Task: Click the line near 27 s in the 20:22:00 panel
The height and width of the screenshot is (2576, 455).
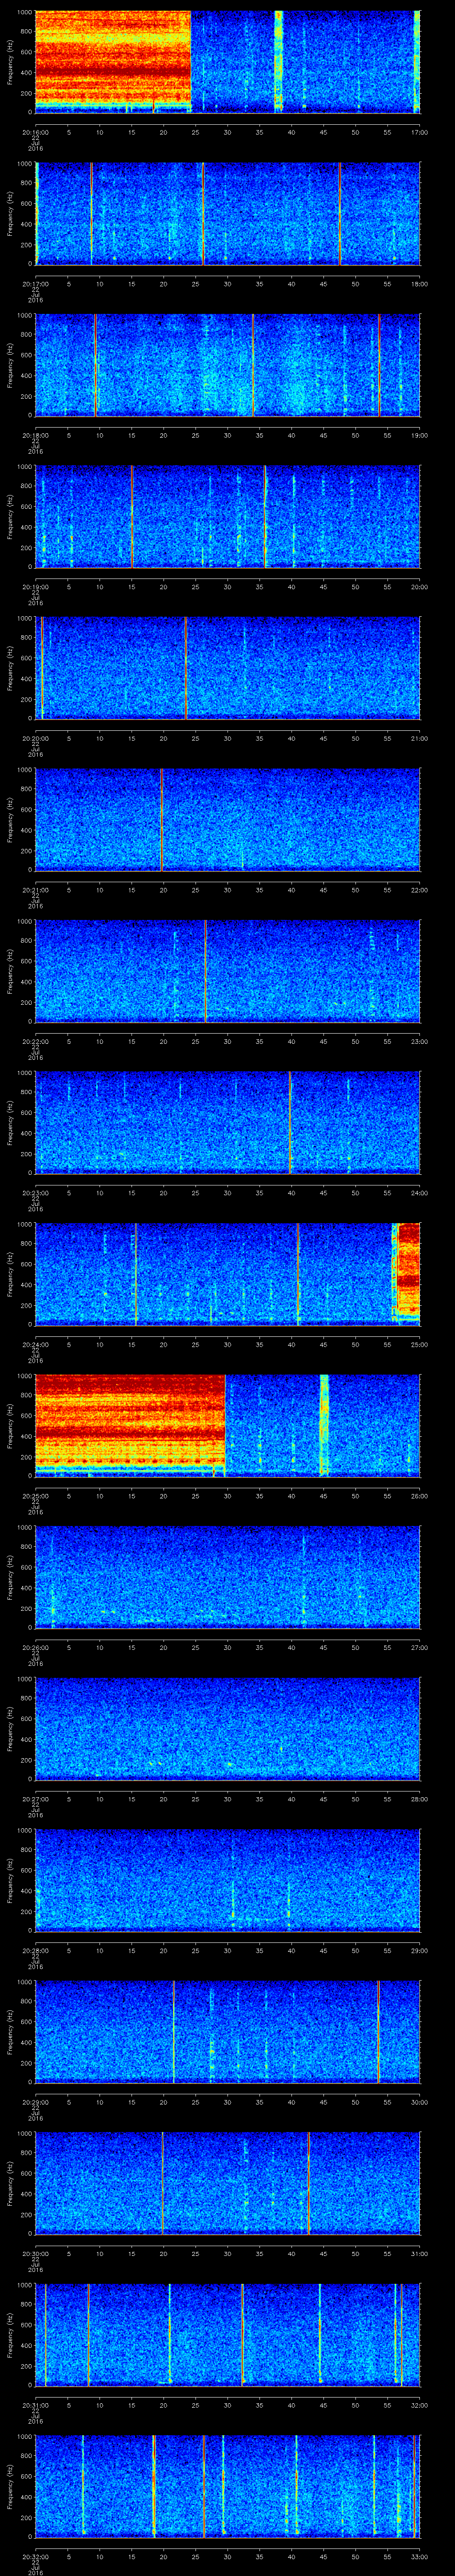Action: [206, 970]
